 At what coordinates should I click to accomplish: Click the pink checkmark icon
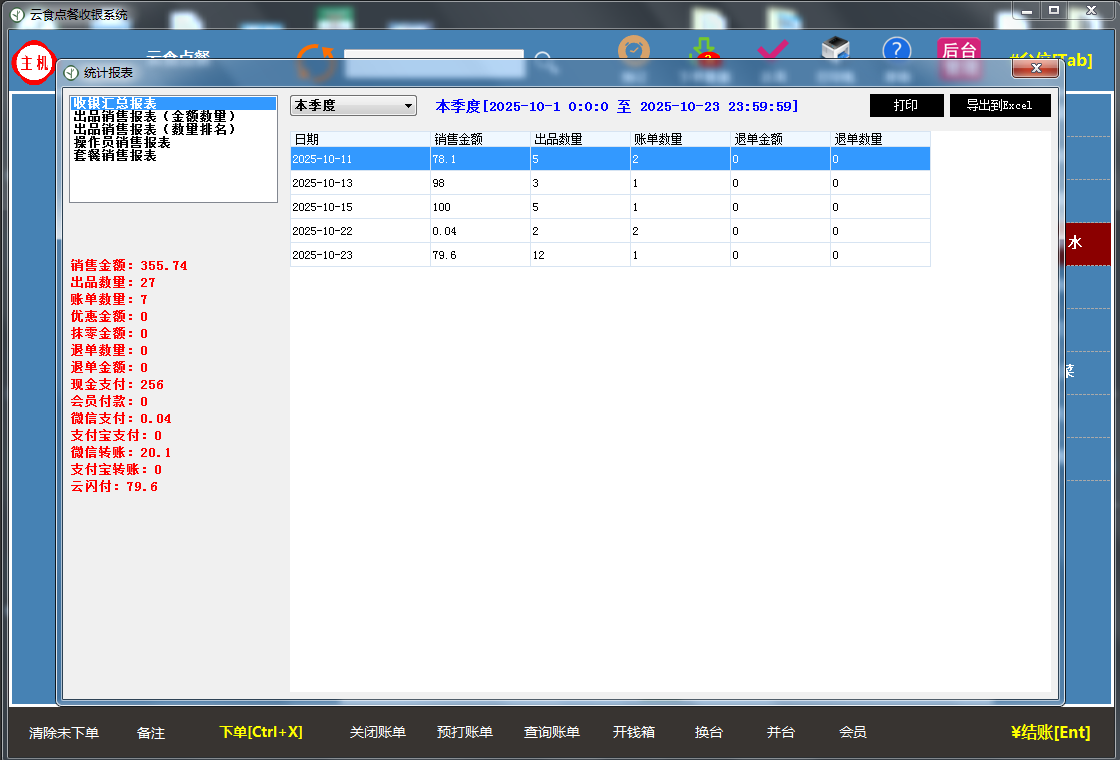click(x=772, y=51)
